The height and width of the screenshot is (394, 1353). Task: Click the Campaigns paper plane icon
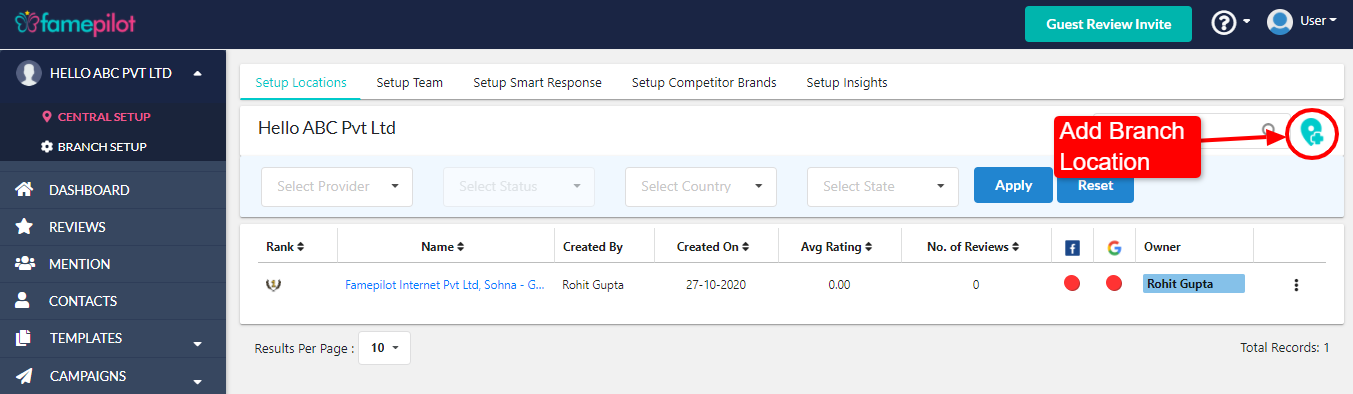pos(25,376)
